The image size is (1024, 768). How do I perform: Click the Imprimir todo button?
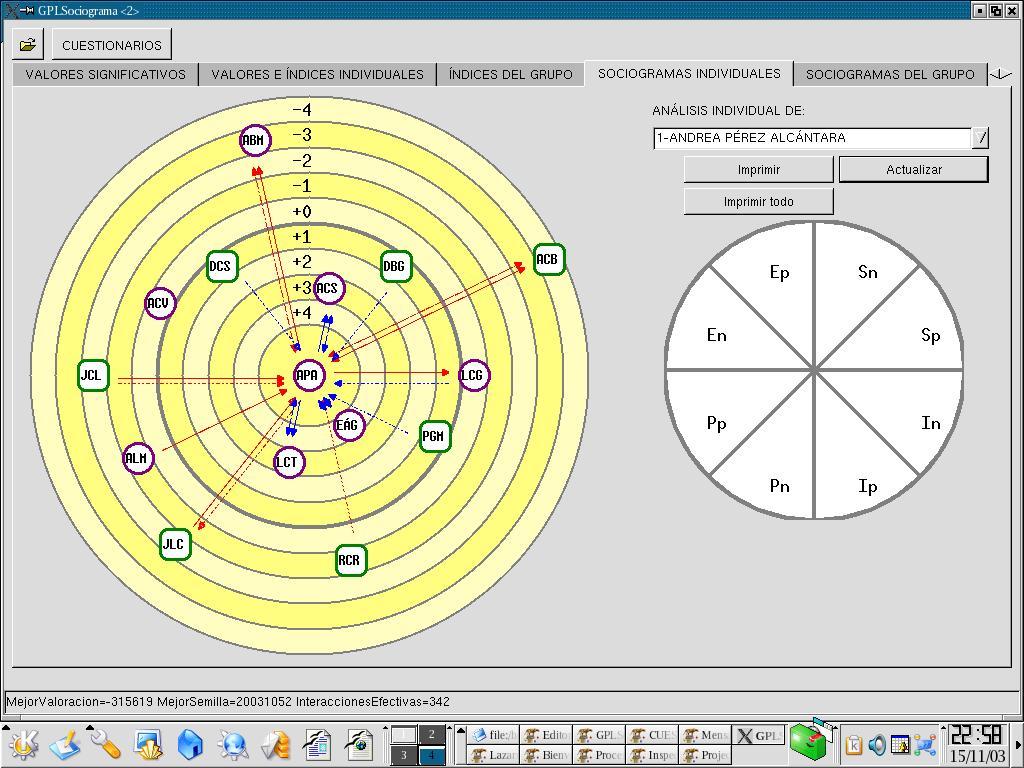[758, 201]
